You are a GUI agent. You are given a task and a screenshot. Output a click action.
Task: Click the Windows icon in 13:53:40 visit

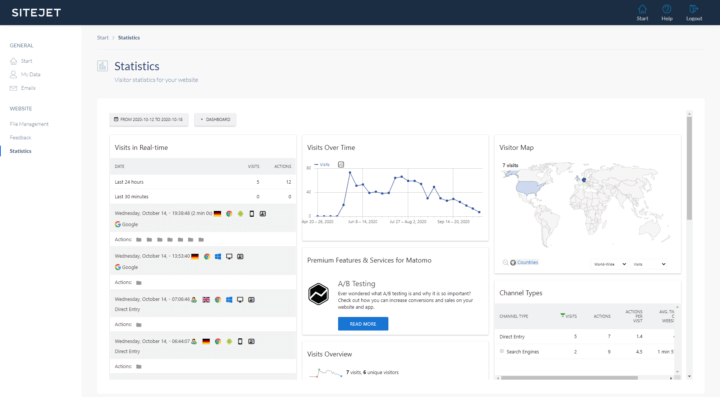point(218,257)
